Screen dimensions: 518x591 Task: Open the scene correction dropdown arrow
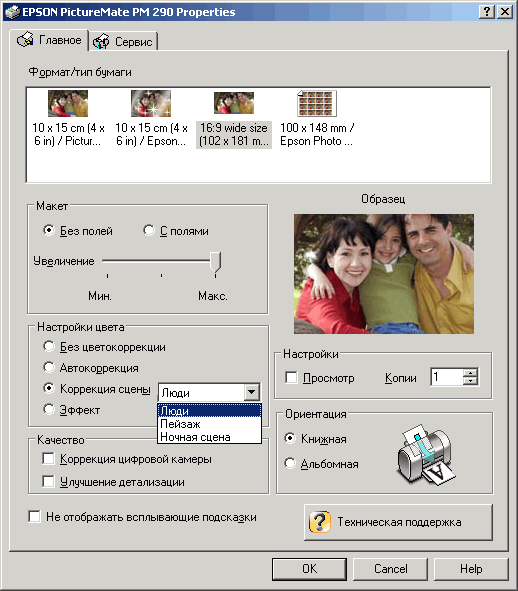pyautogui.click(x=251, y=392)
